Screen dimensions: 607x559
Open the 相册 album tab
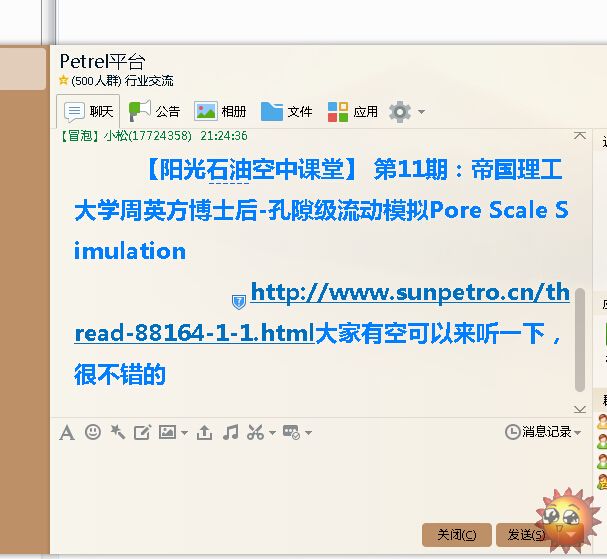[220, 111]
